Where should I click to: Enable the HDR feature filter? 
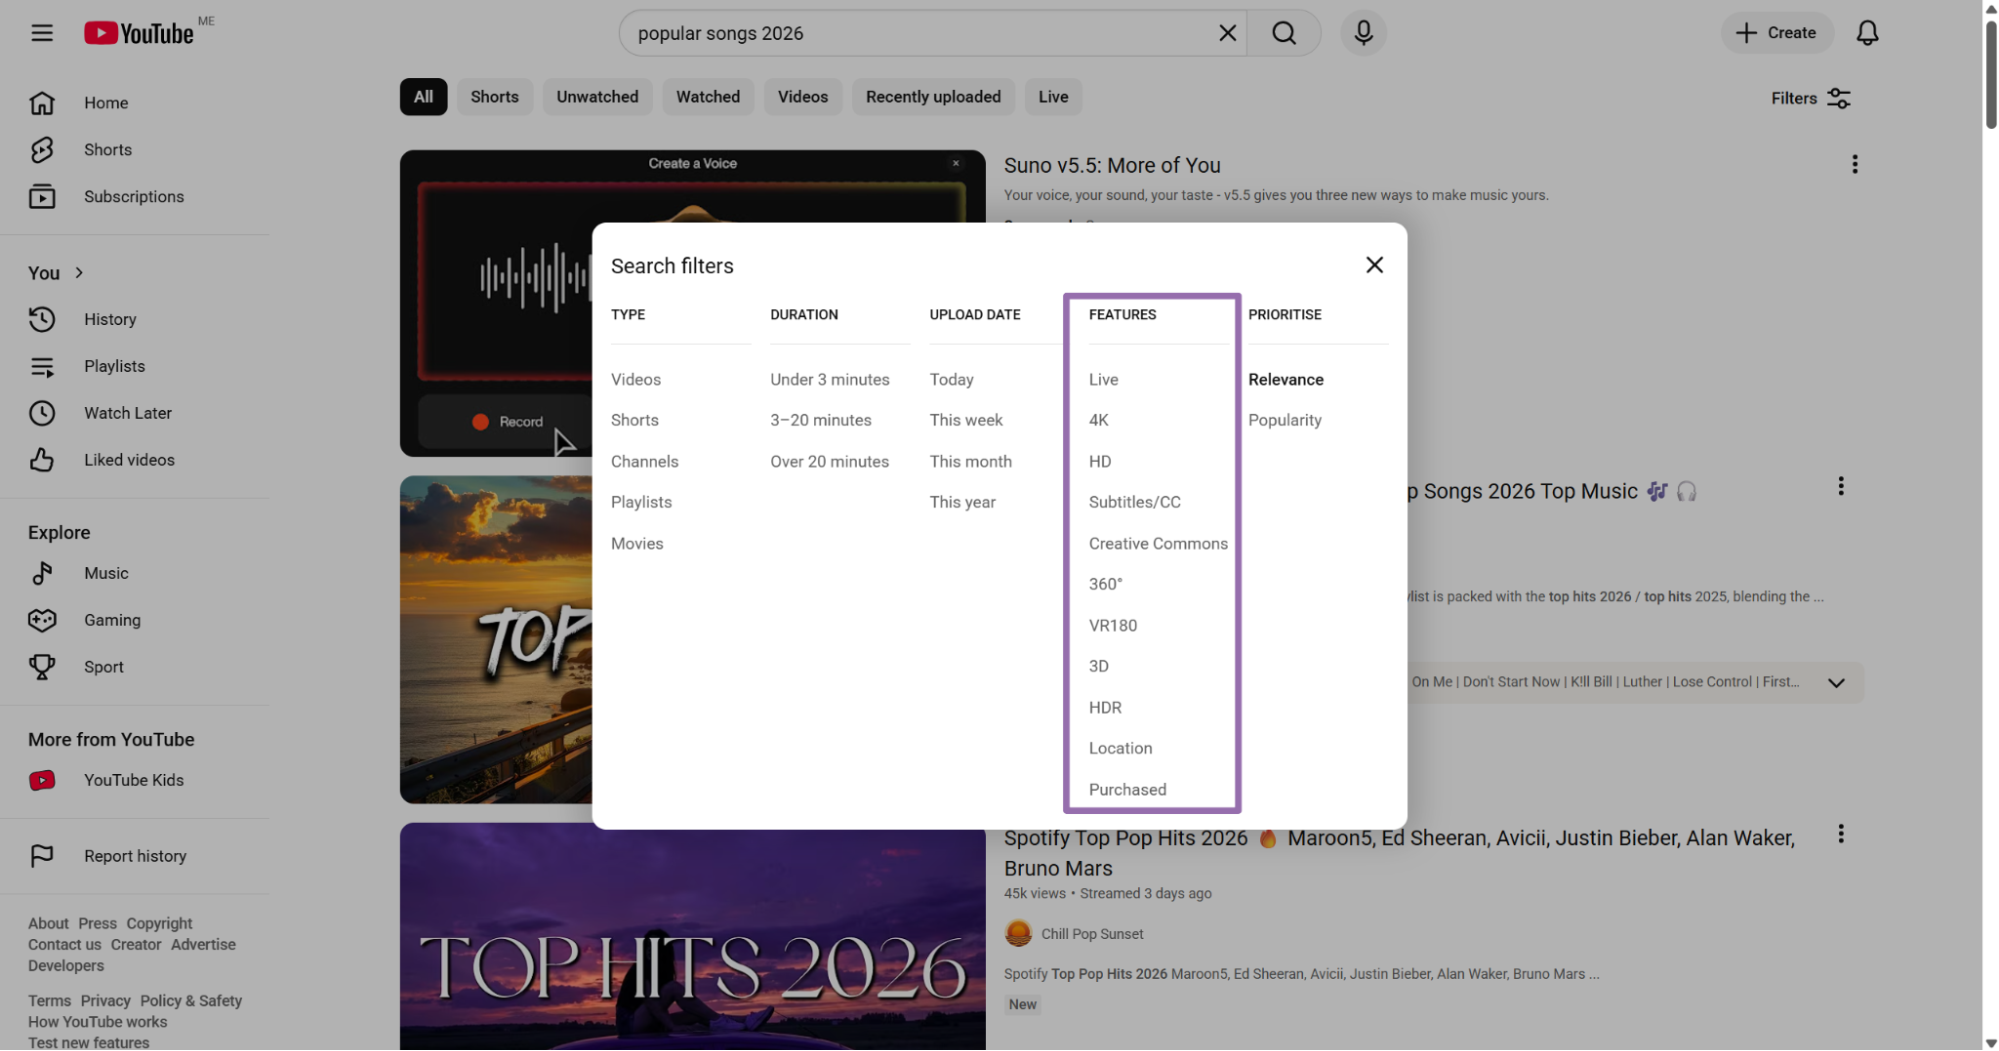pyautogui.click(x=1105, y=708)
